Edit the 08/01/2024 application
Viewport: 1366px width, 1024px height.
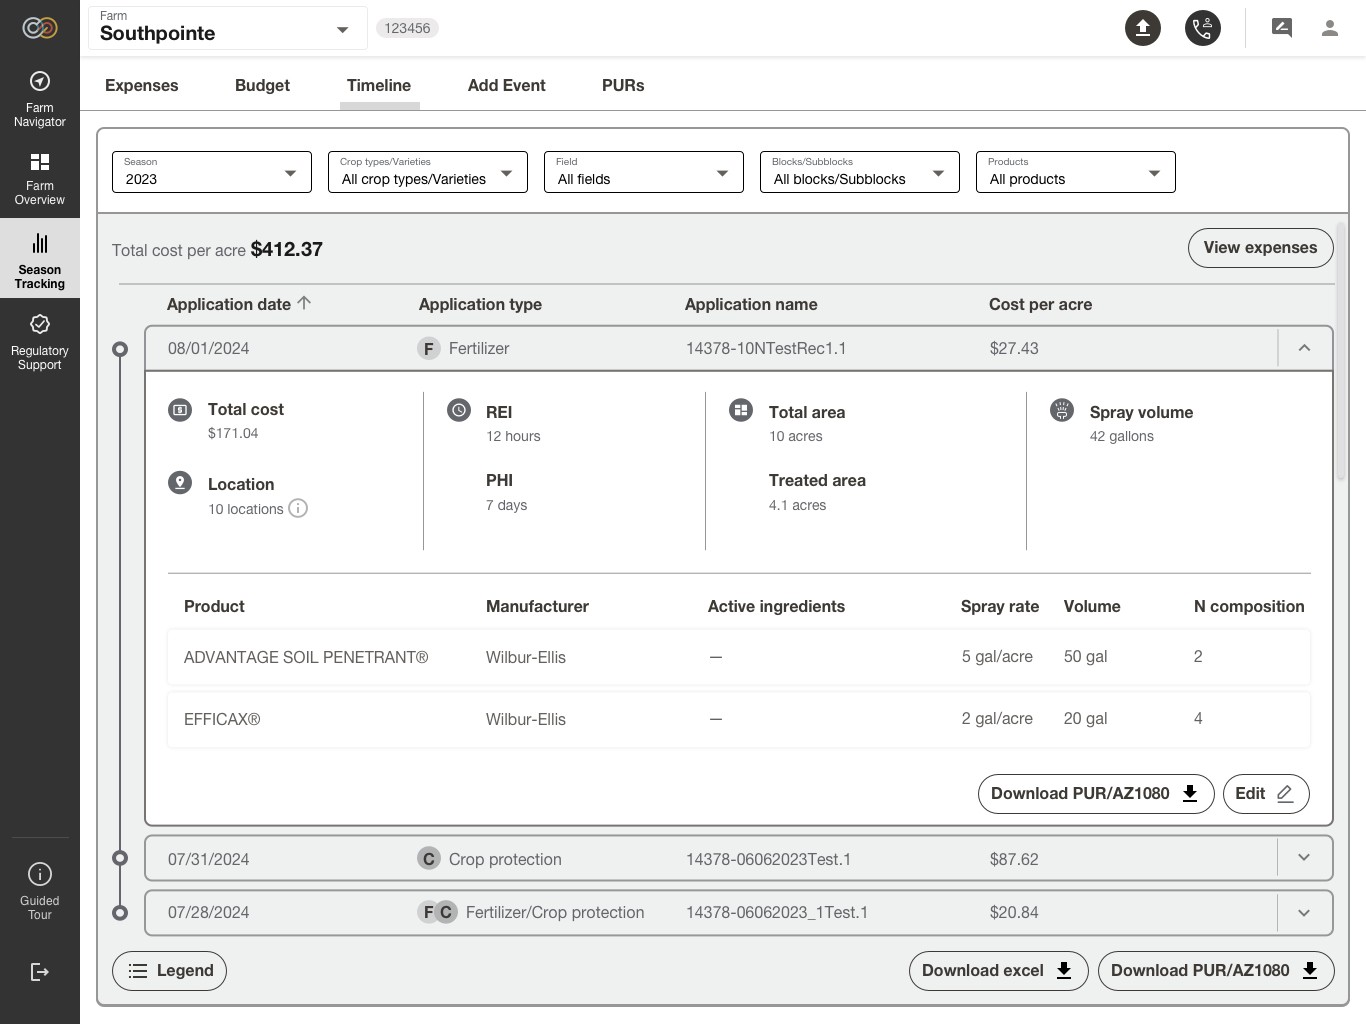[x=1266, y=794]
